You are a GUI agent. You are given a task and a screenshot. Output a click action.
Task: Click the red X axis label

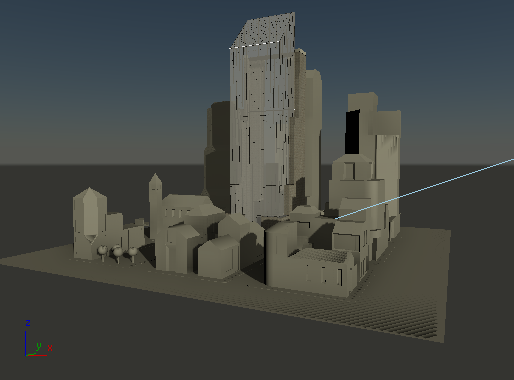50,348
